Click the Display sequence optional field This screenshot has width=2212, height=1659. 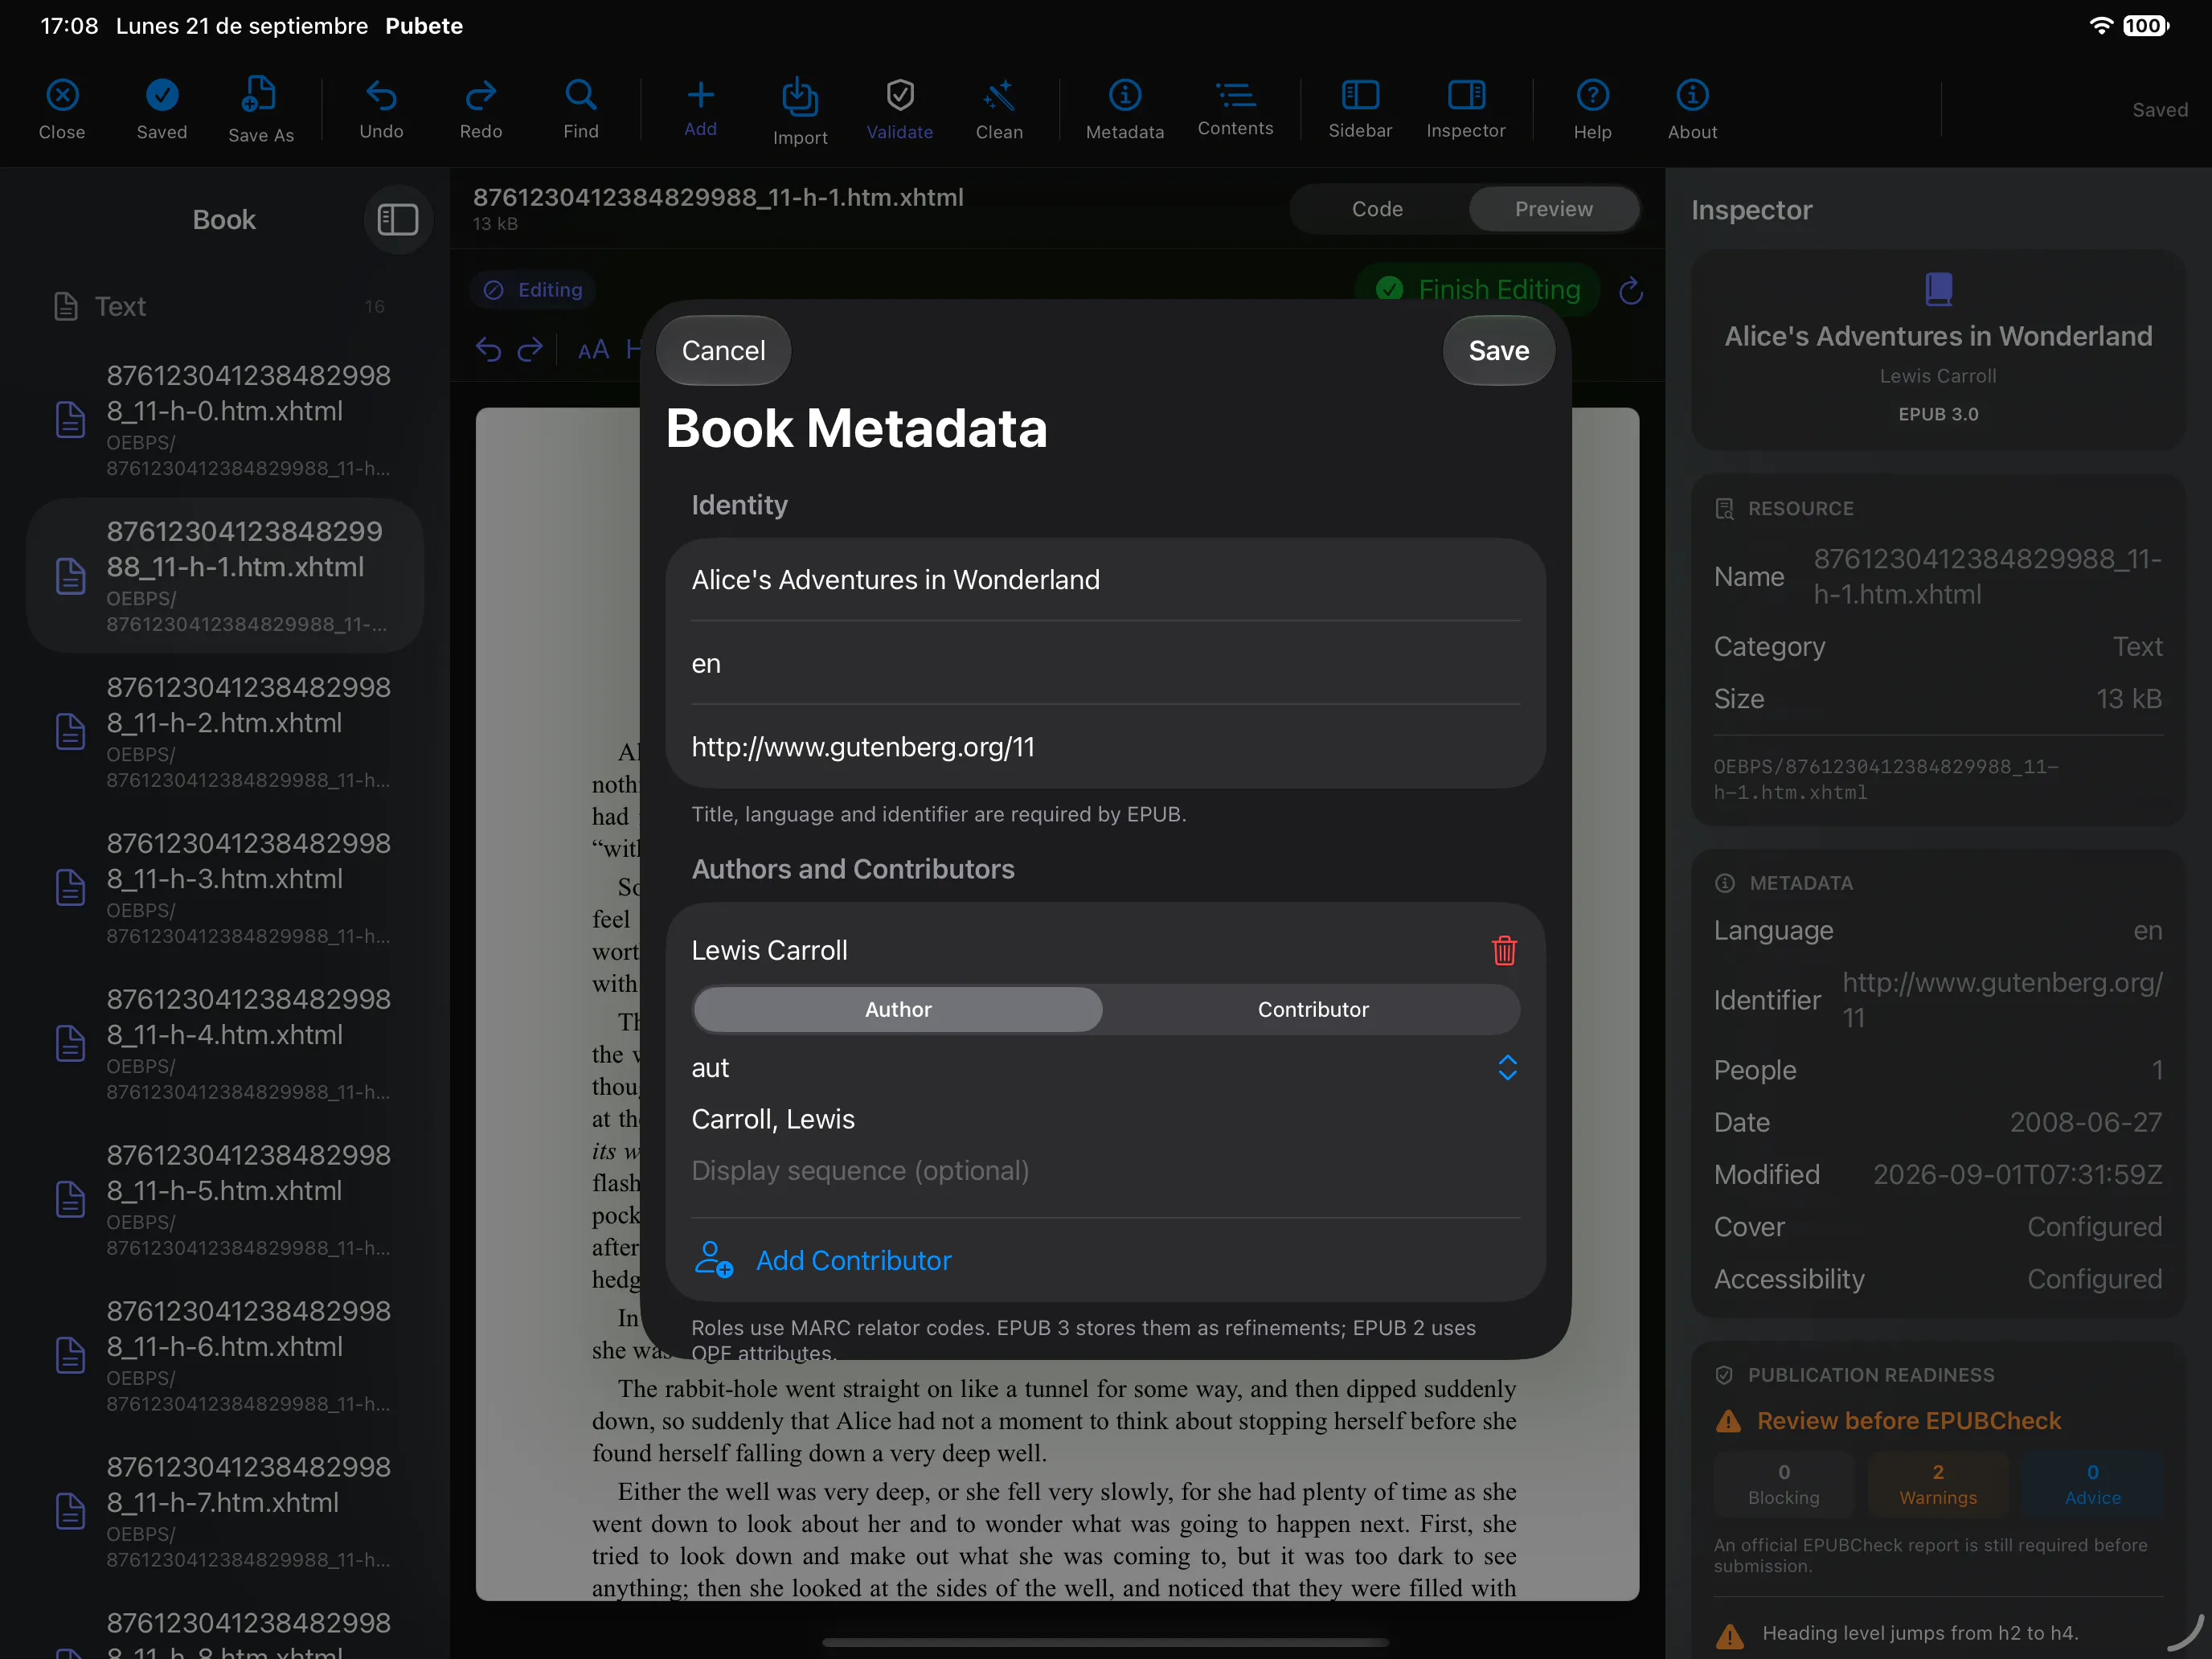[1106, 1170]
